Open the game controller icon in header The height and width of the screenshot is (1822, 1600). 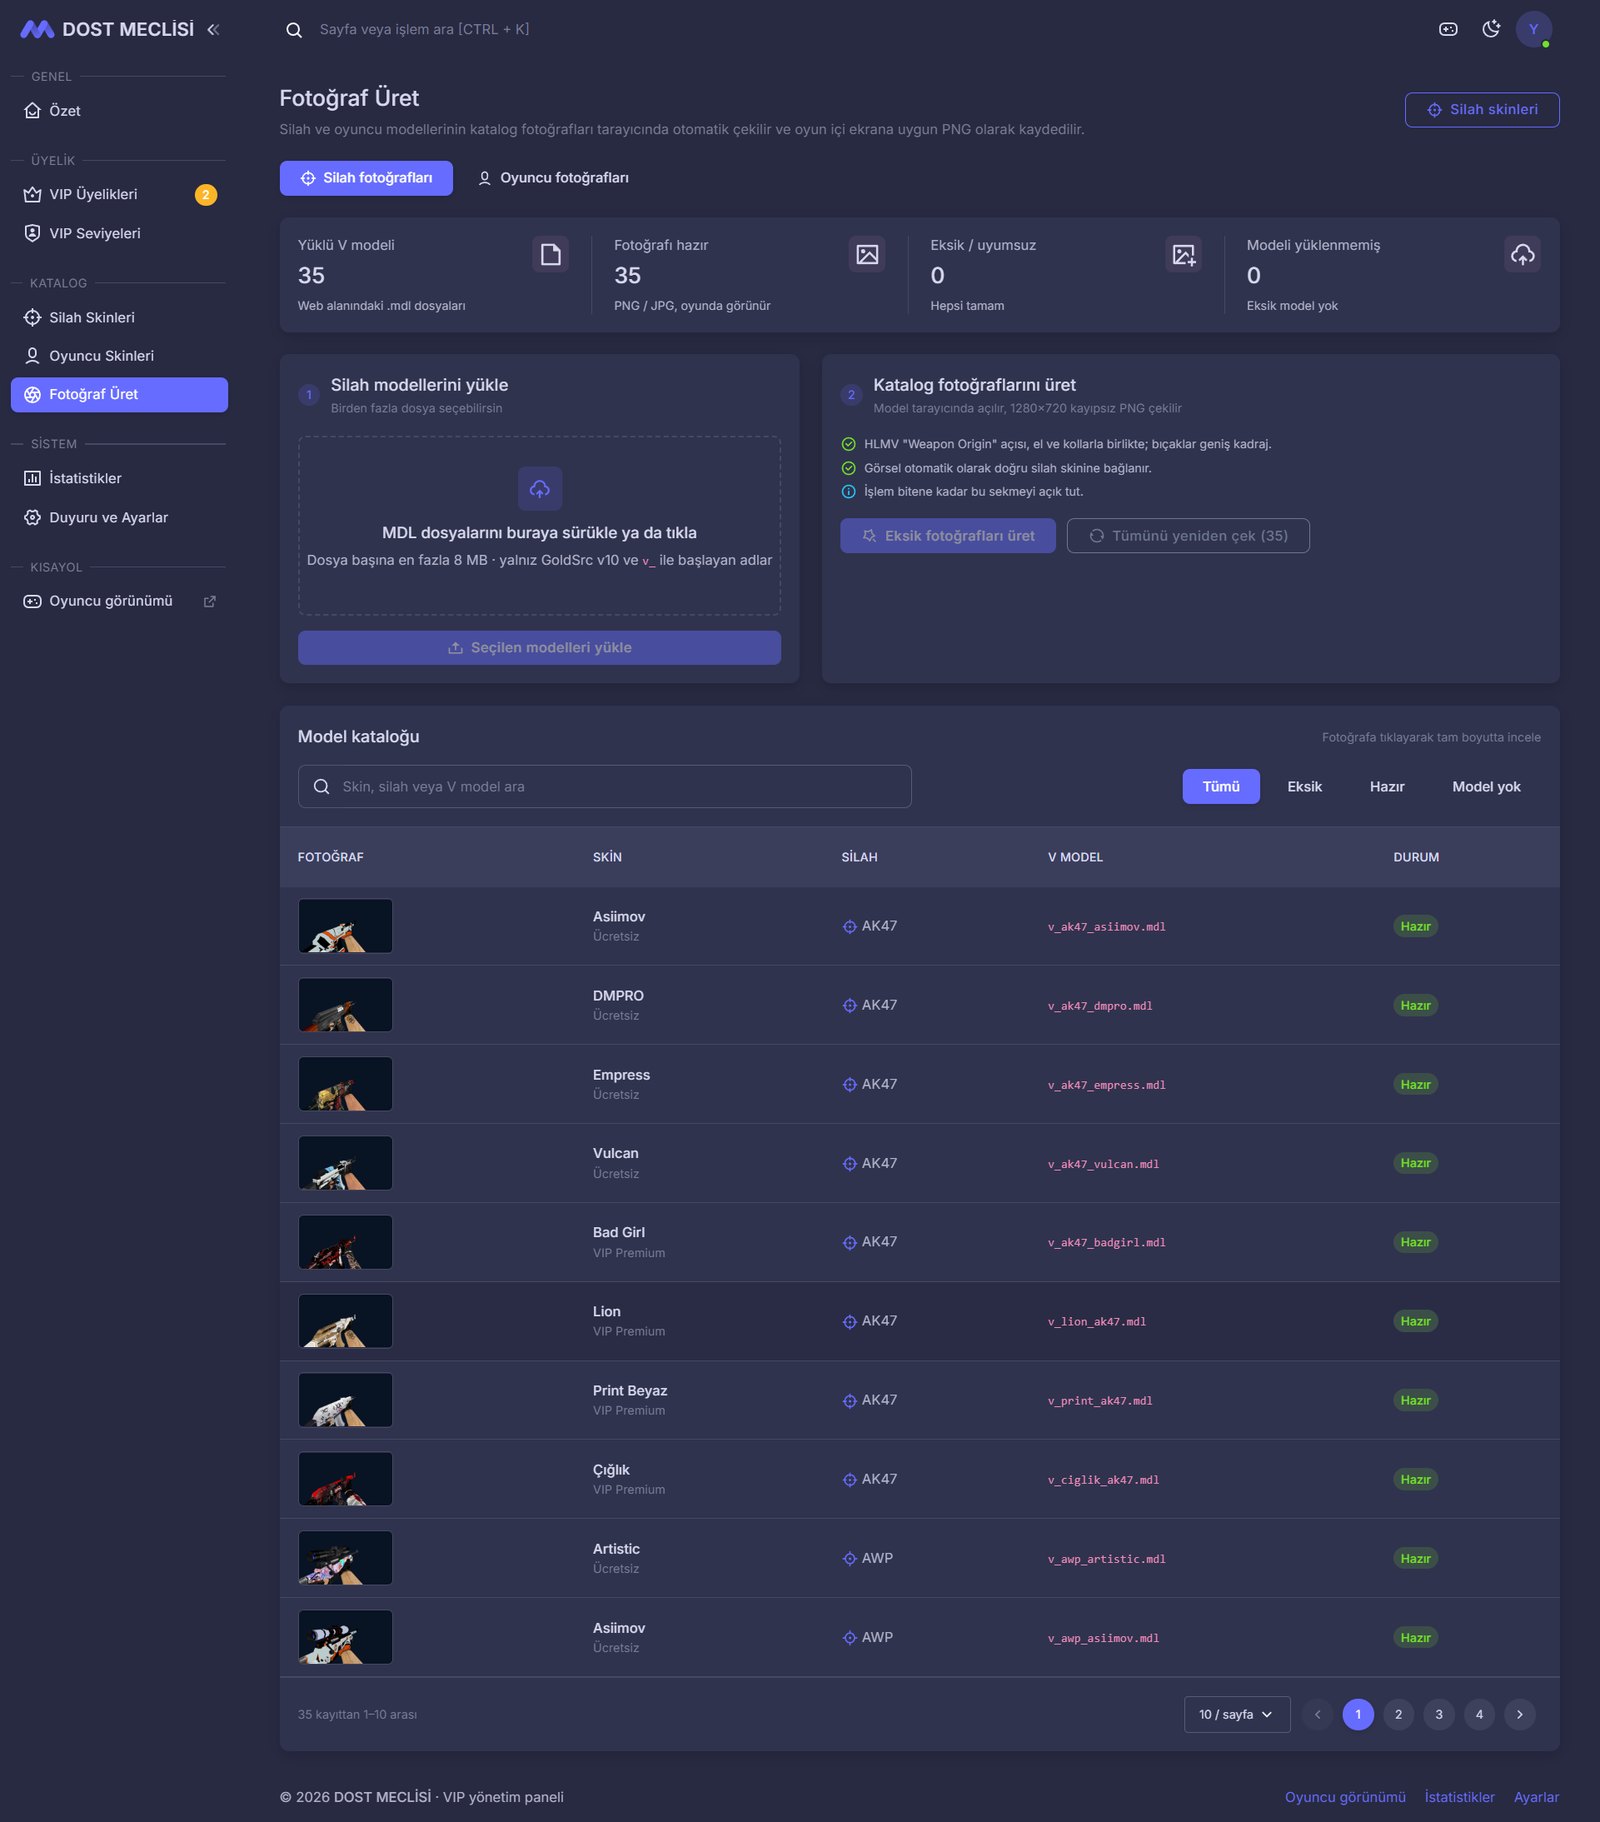[1448, 29]
